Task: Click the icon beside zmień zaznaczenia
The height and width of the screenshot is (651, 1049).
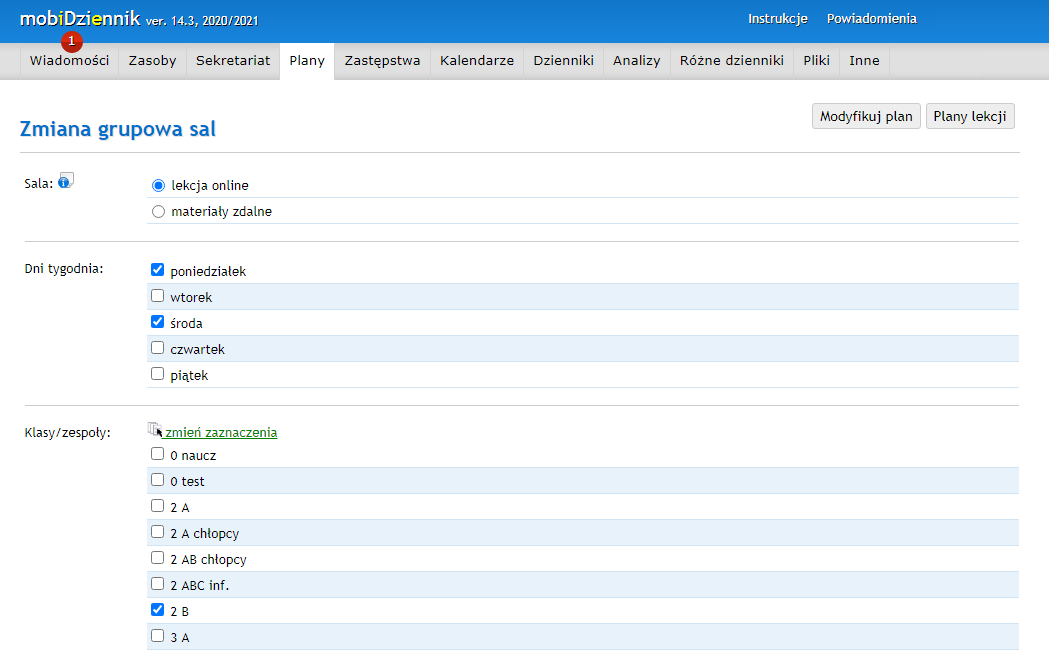Action: pyautogui.click(x=154, y=430)
